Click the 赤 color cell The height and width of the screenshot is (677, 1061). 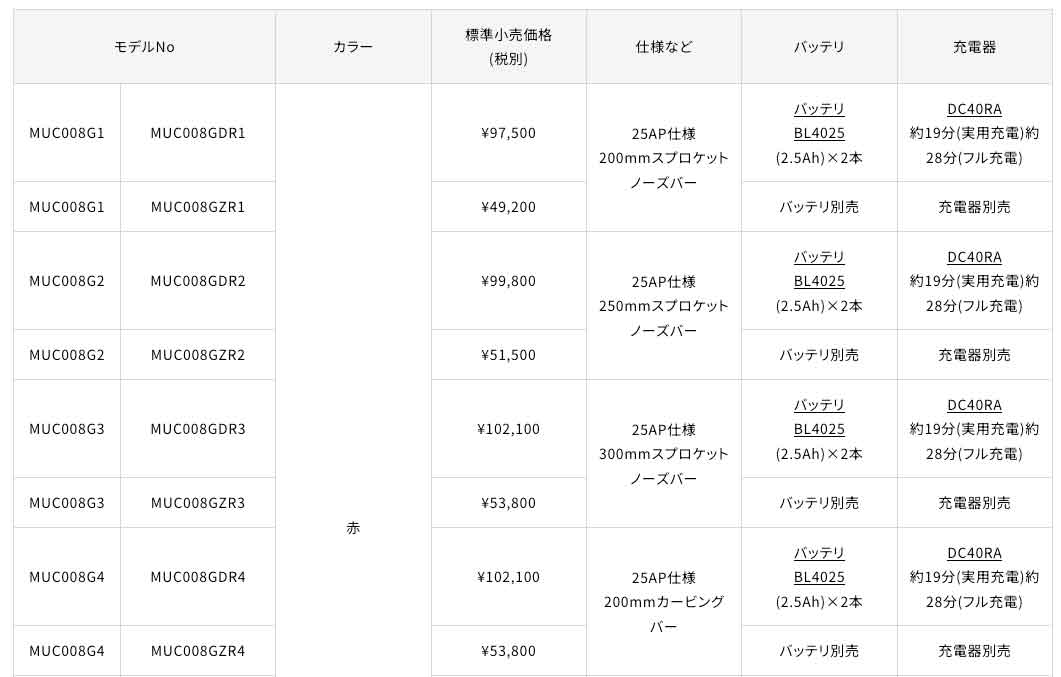coord(353,528)
